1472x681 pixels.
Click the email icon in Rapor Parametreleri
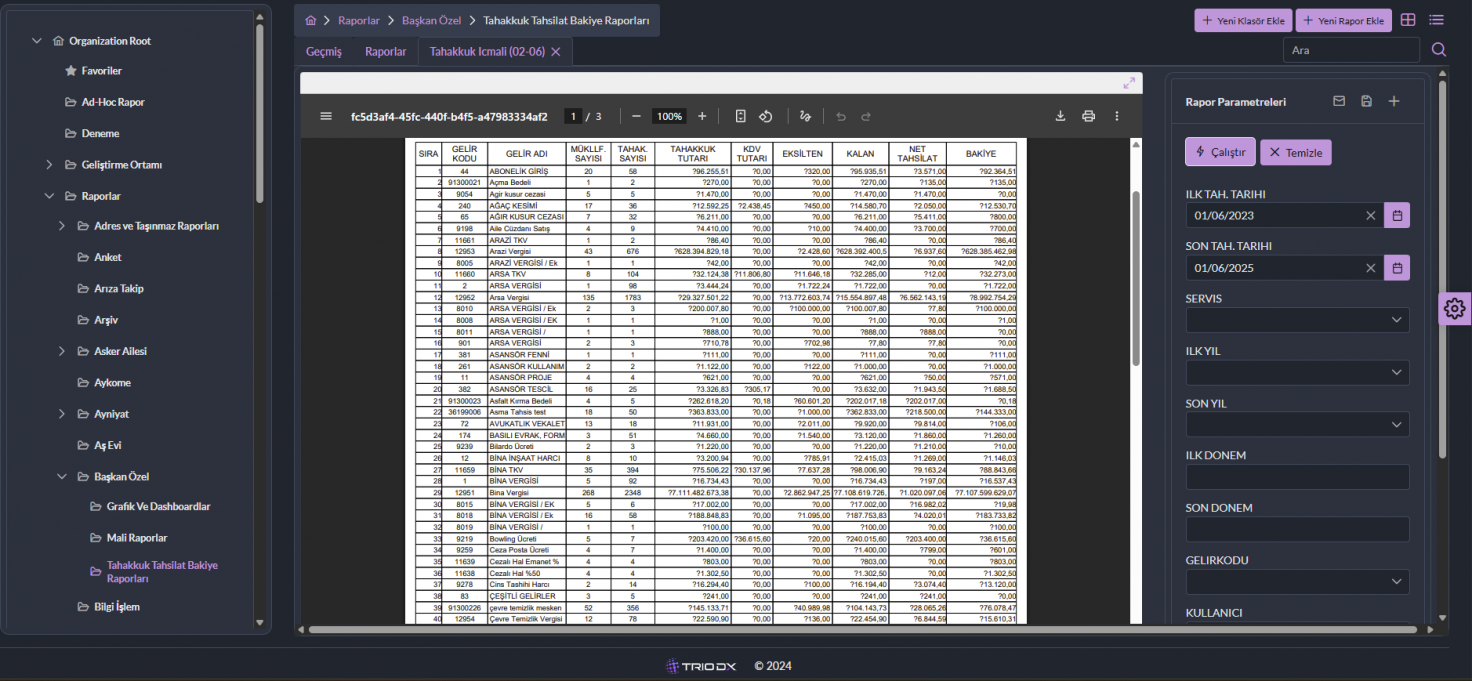pos(1339,101)
